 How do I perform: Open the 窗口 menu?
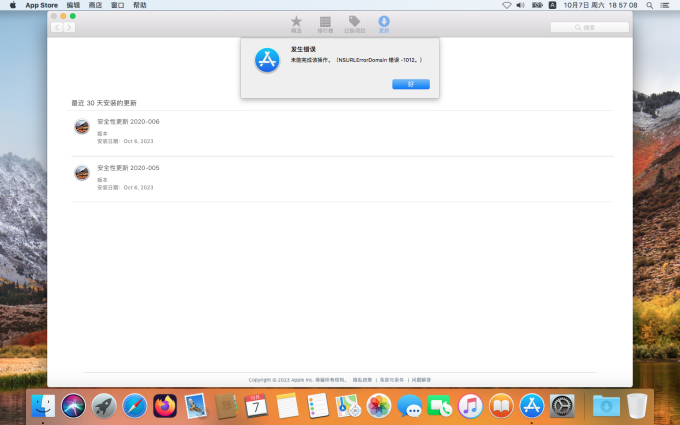click(x=118, y=5)
